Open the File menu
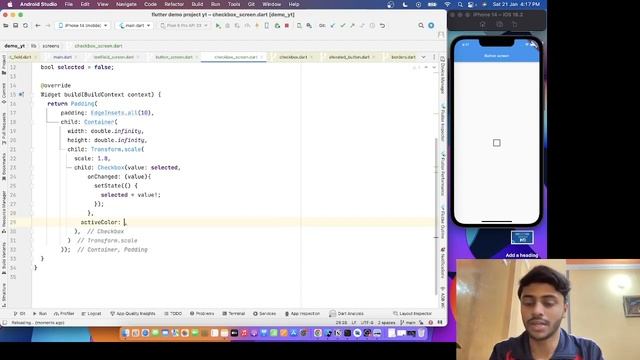Viewport: 640px width, 360px height. coord(69,4)
